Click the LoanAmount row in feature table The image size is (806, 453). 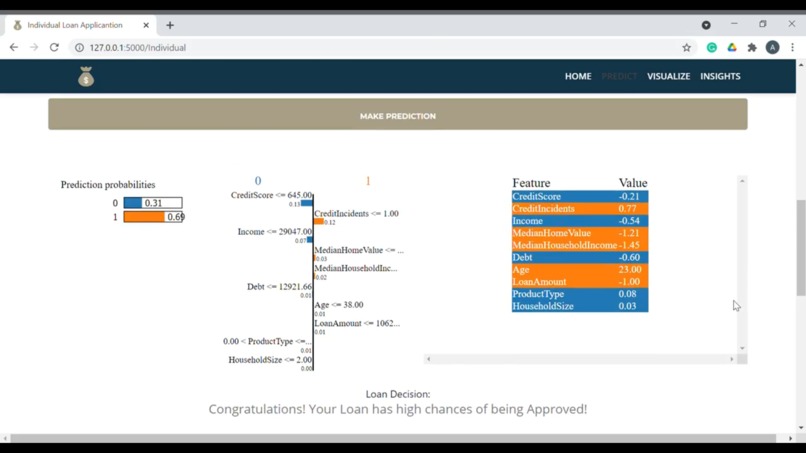[580, 282]
